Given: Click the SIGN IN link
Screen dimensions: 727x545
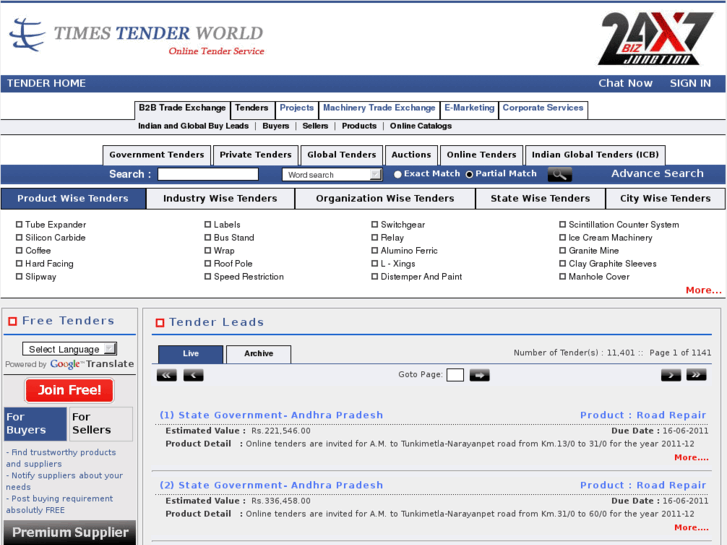Looking at the screenshot, I should click(x=690, y=83).
